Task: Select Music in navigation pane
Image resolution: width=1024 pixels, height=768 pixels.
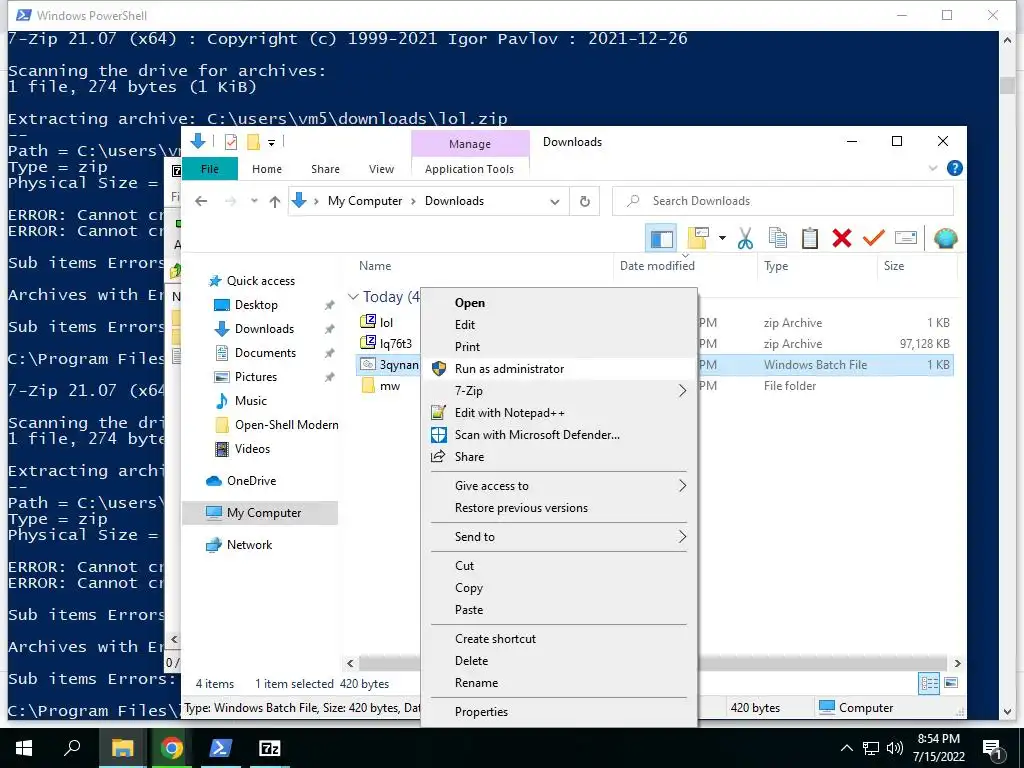Action: pos(251,401)
